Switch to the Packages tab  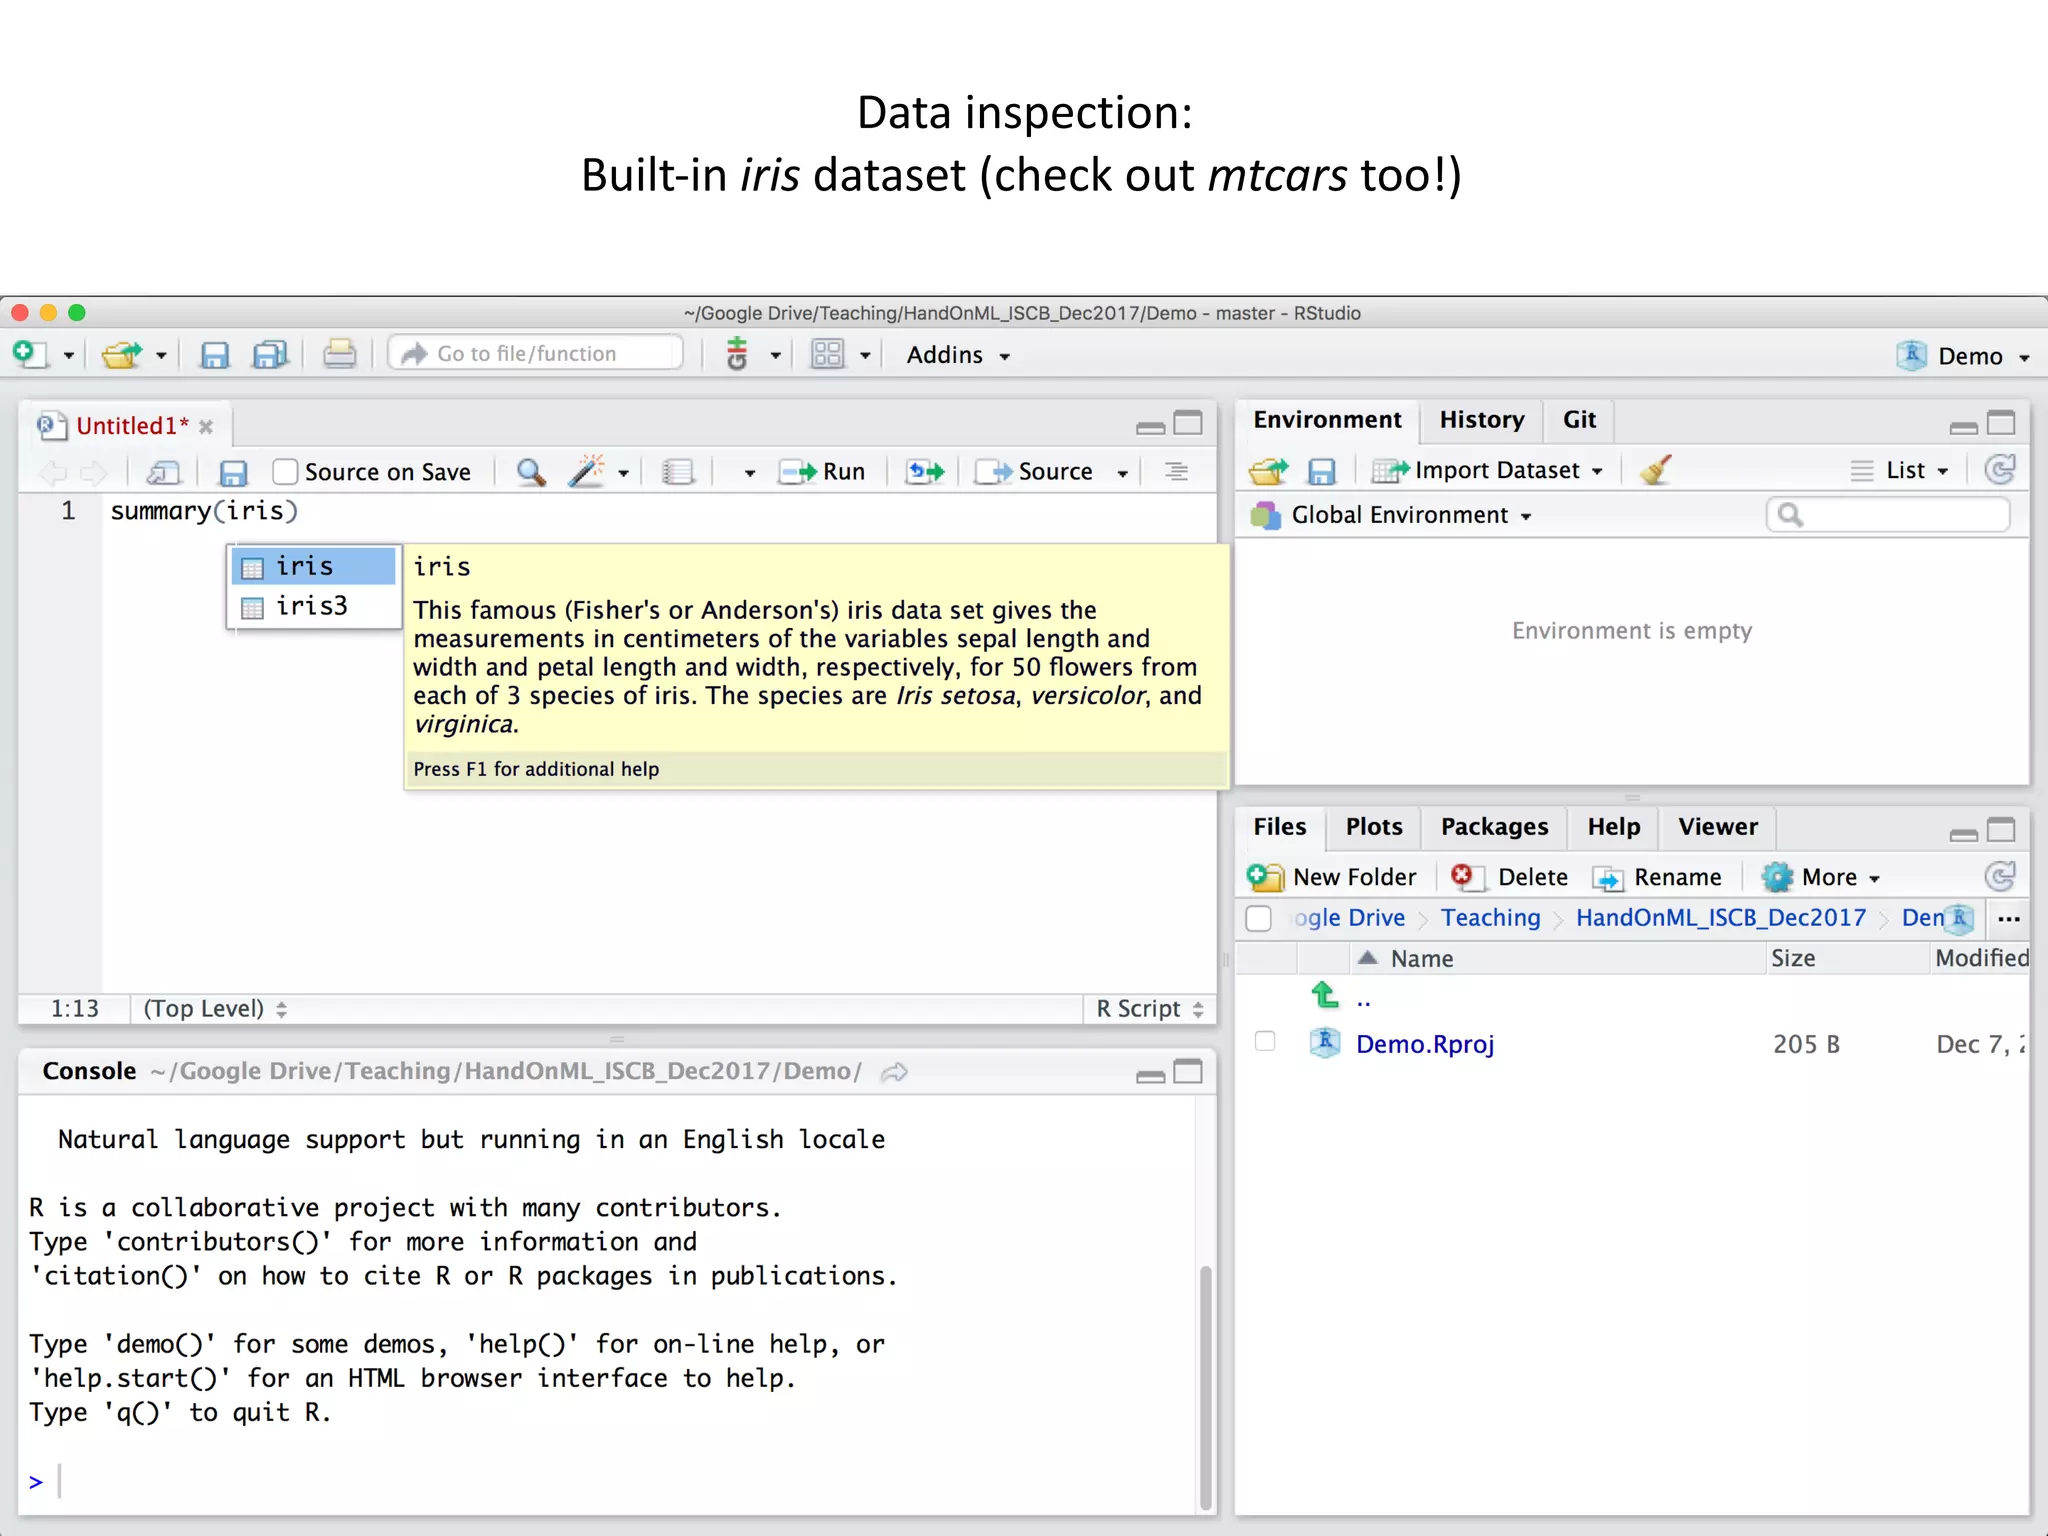pos(1494,827)
